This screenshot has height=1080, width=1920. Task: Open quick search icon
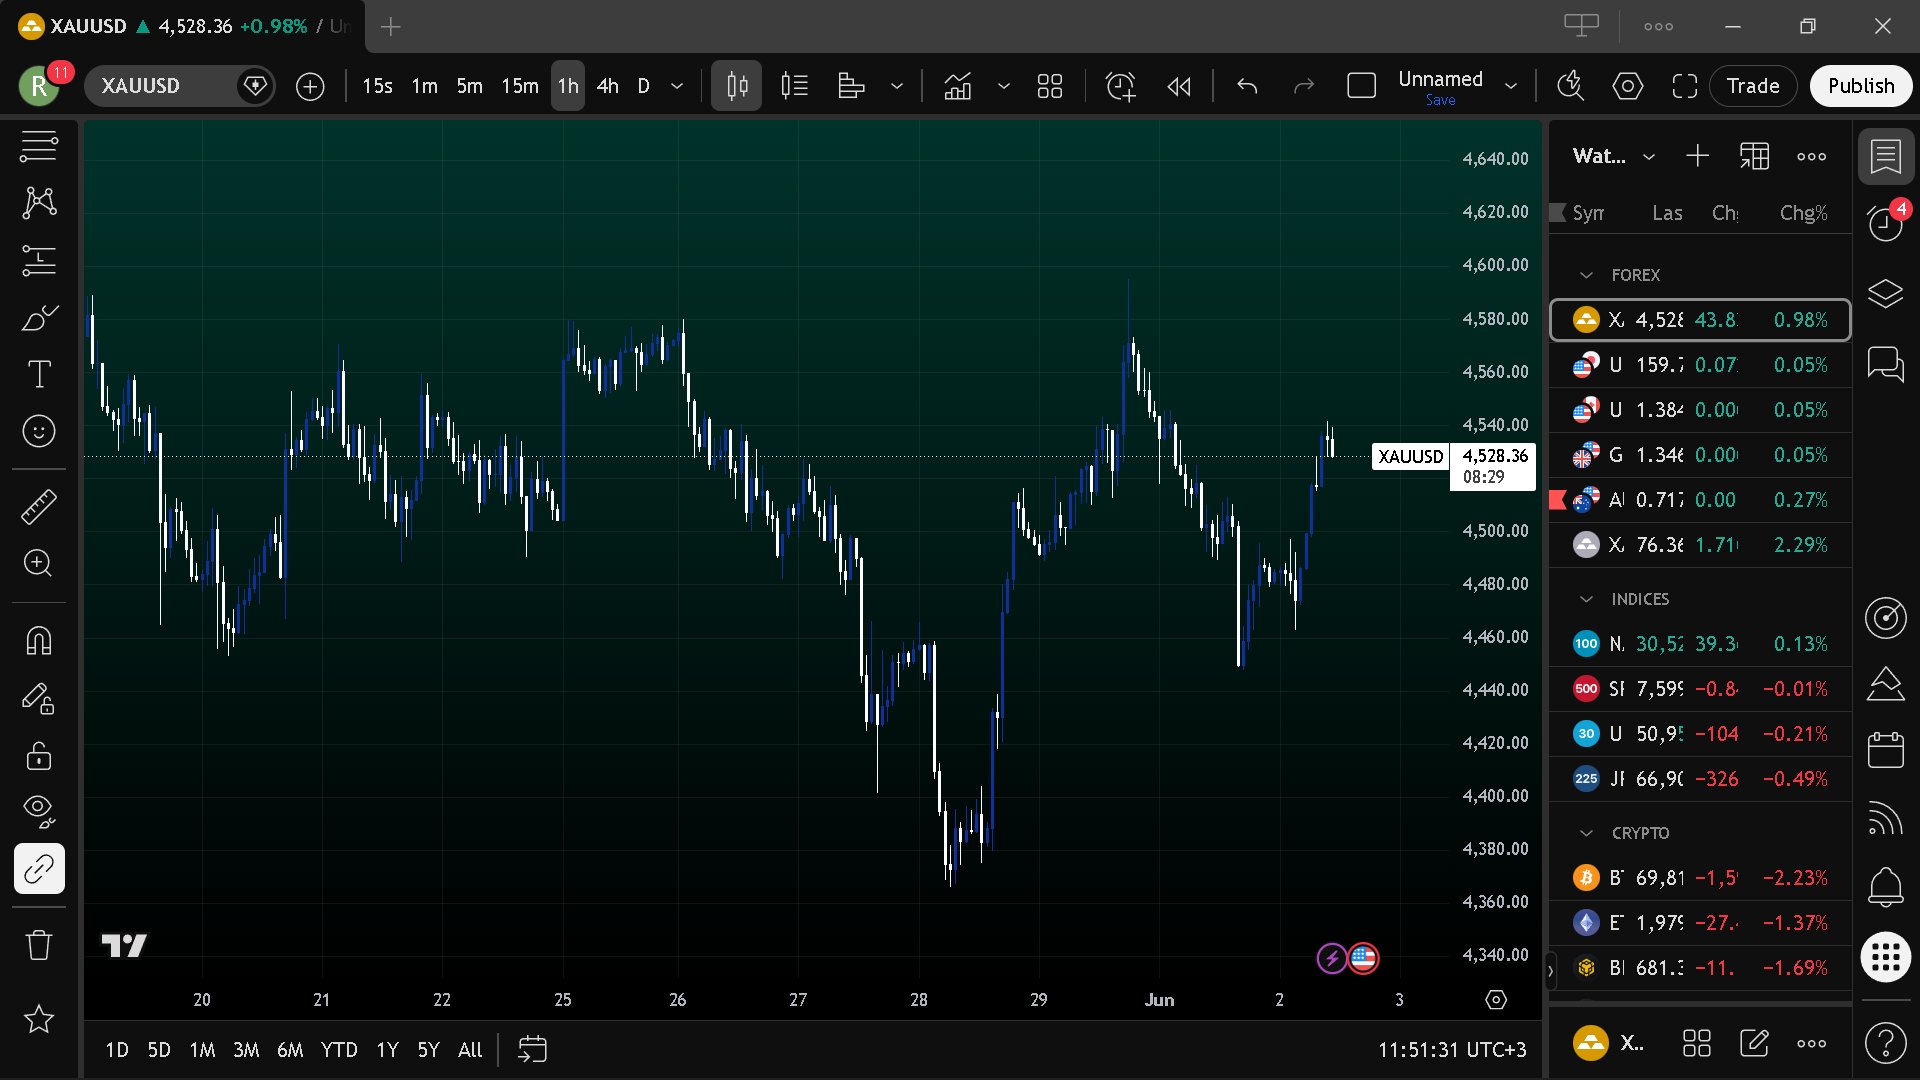click(1570, 86)
